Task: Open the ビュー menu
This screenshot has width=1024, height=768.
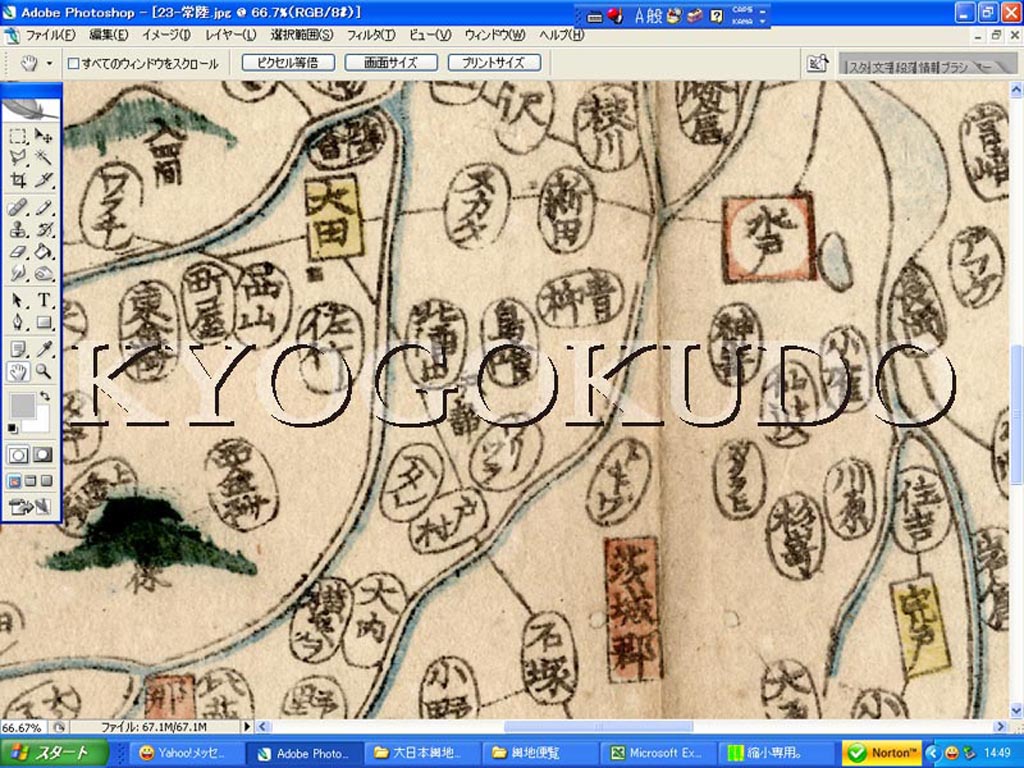Action: click(x=430, y=35)
